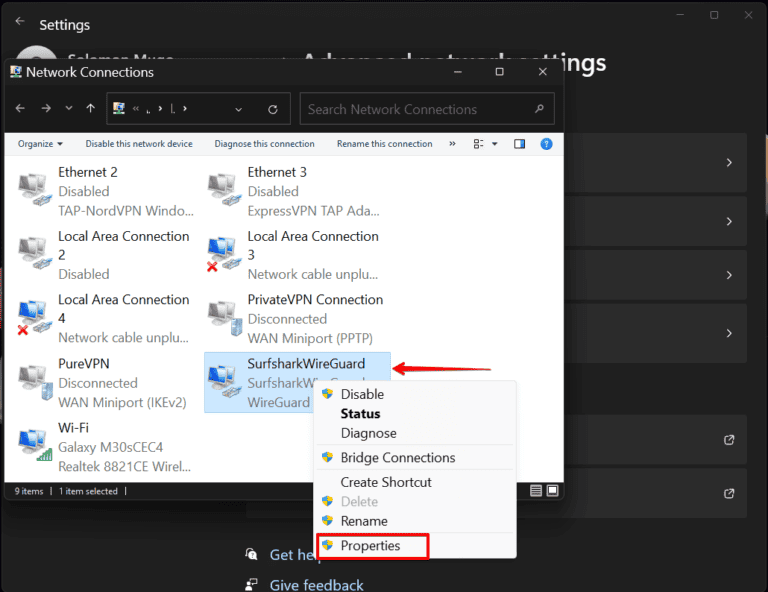Click the Wi-Fi network adapter icon
The height and width of the screenshot is (592, 768).
pyautogui.click(x=33, y=445)
